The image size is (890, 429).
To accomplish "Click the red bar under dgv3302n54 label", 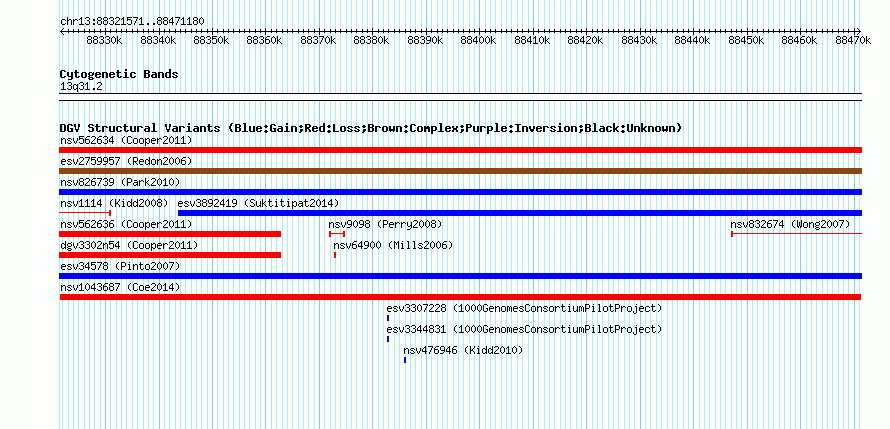I will (170, 255).
